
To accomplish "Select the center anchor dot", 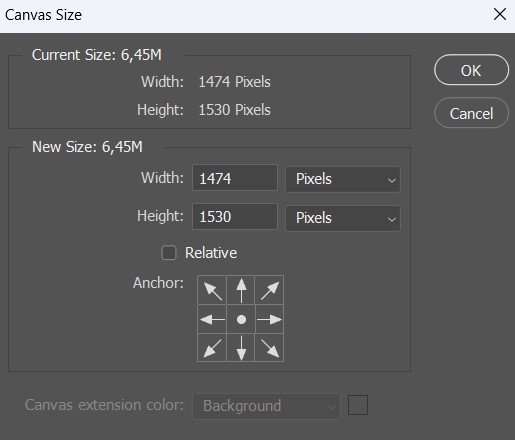I will point(241,319).
